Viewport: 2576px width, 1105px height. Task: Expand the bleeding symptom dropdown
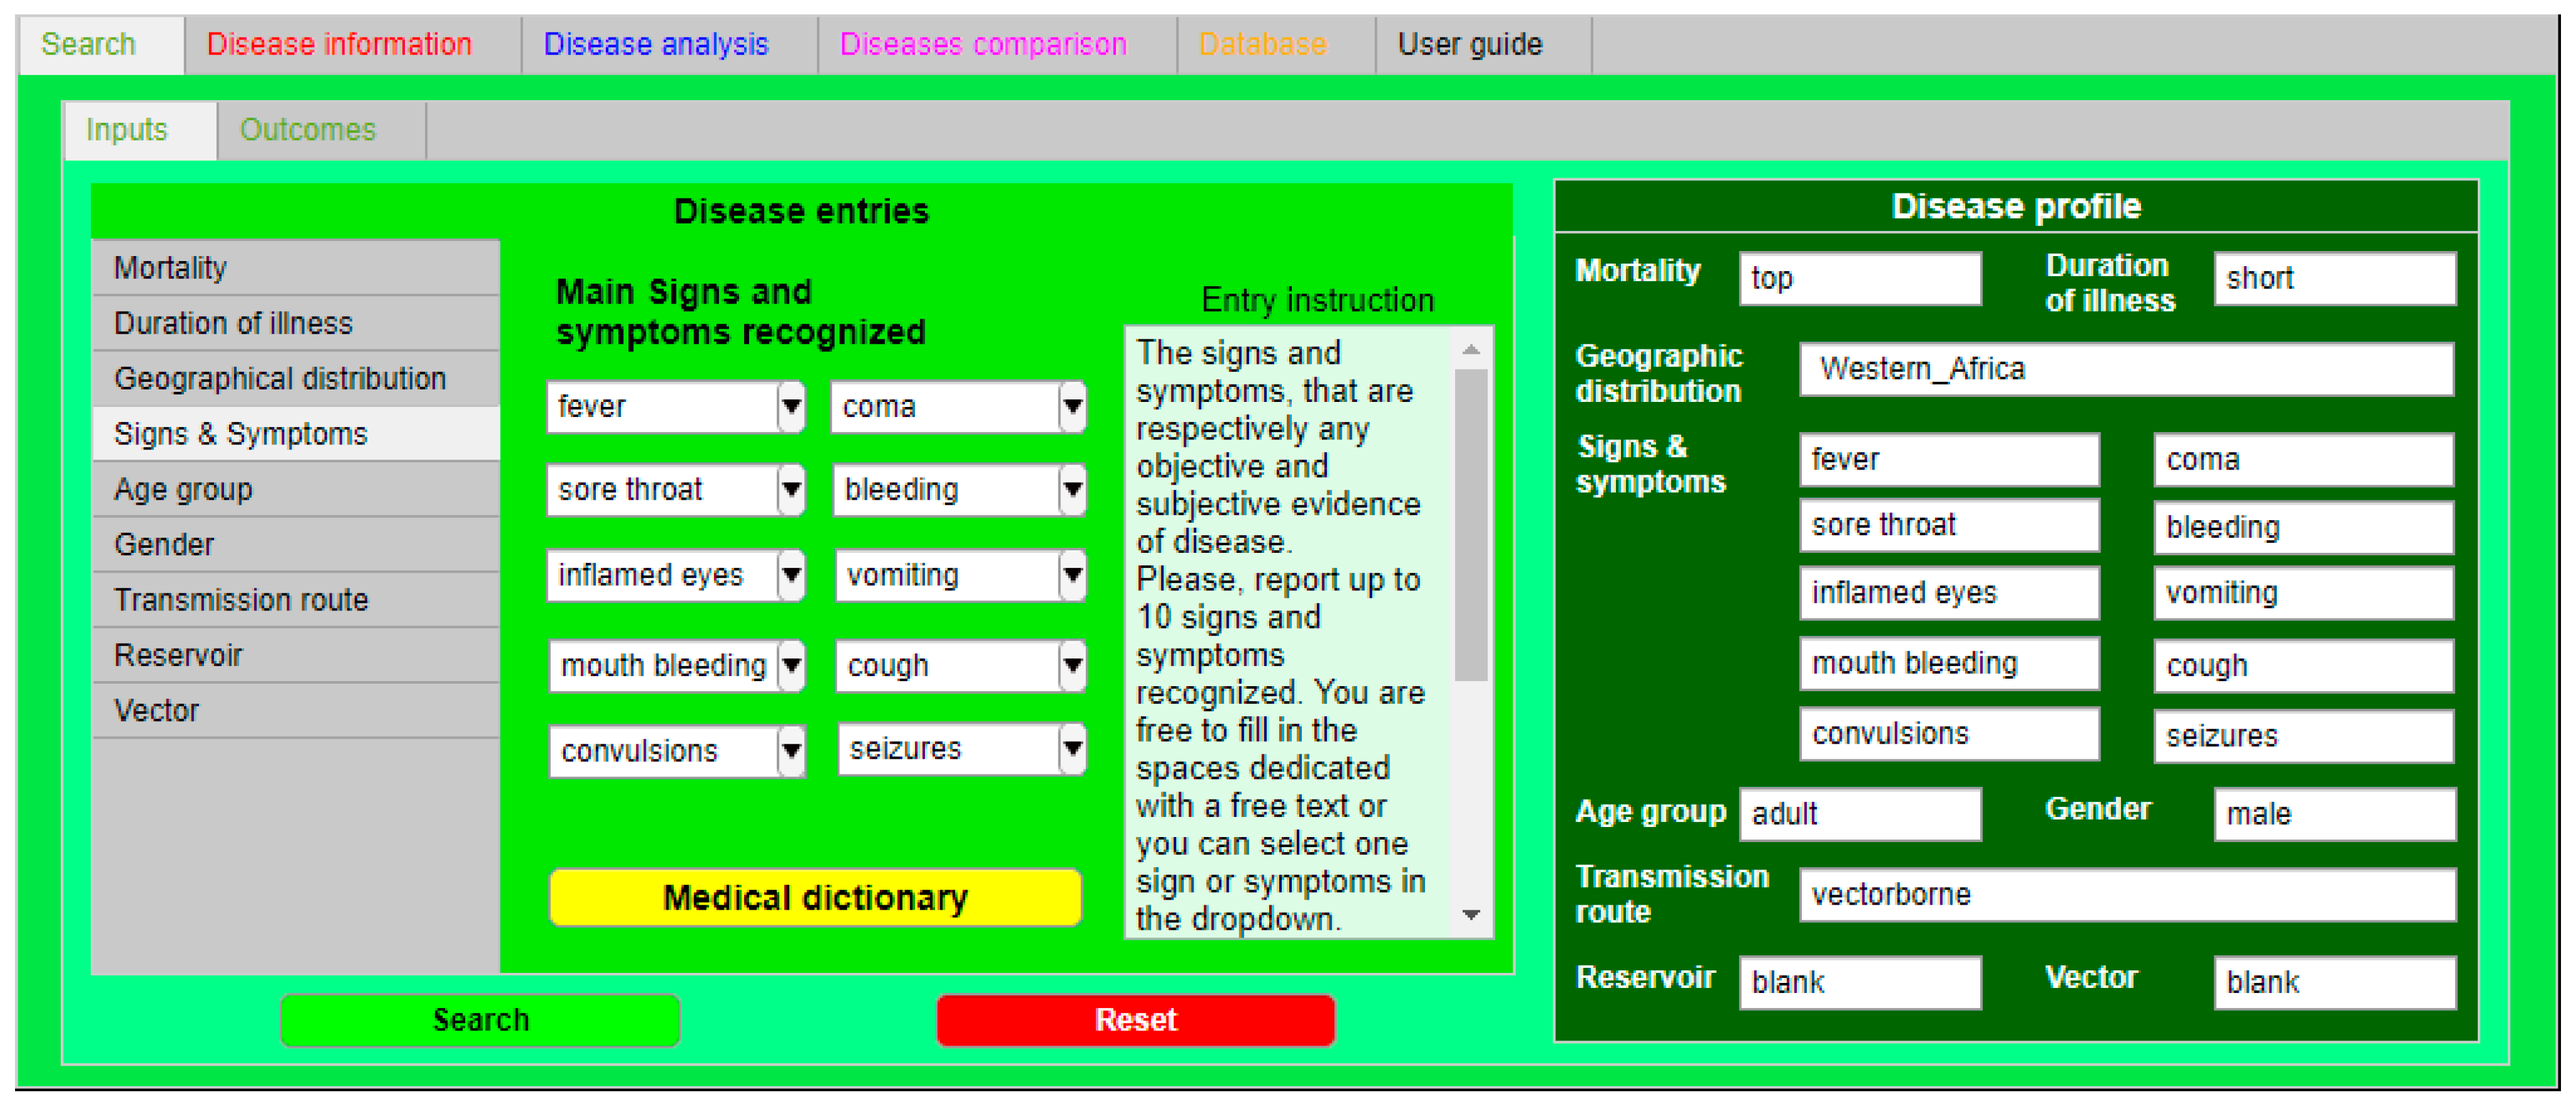coord(1072,490)
